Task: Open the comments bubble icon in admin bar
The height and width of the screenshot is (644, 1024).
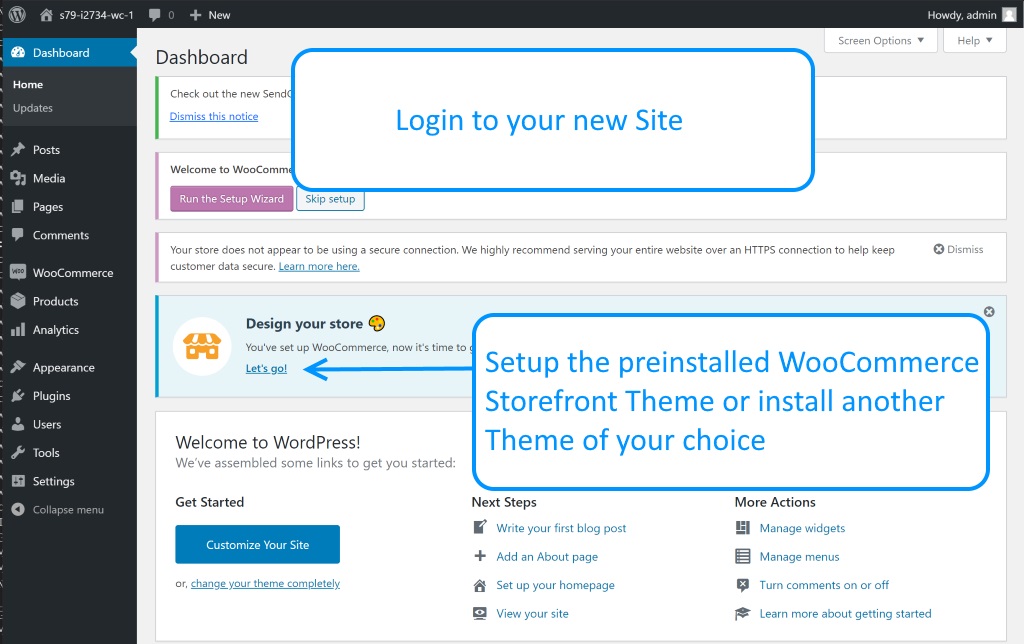Action: tap(155, 14)
